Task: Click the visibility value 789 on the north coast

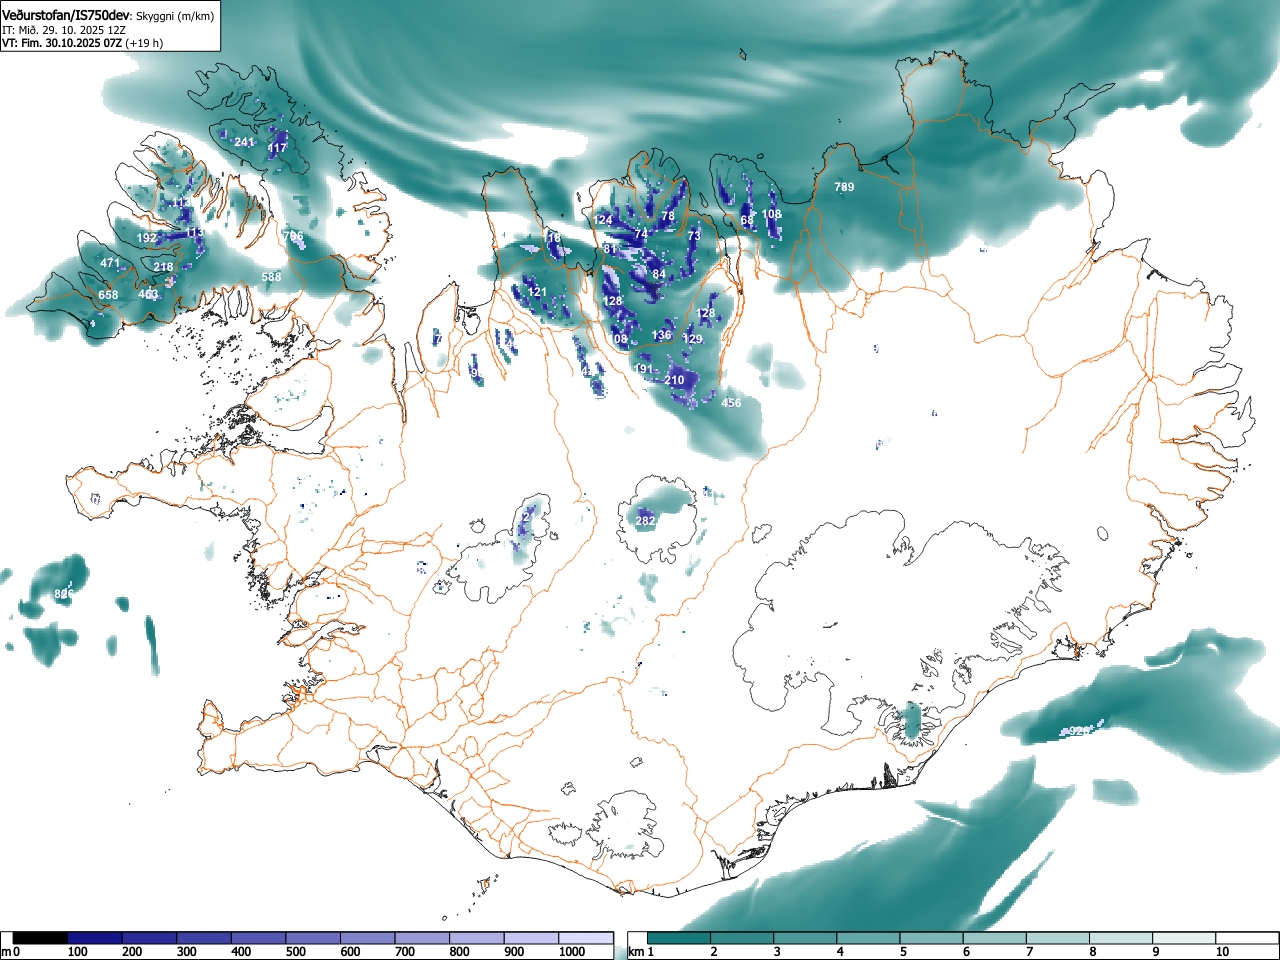Action: click(x=844, y=187)
